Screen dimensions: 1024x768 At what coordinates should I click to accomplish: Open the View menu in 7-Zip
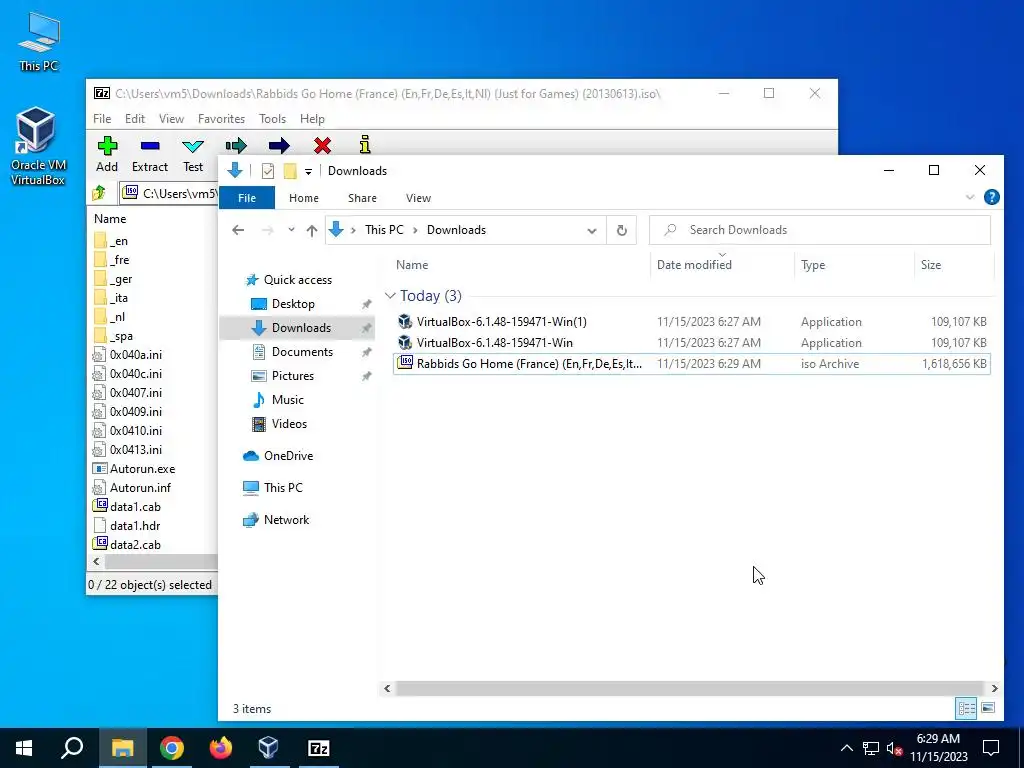171,119
